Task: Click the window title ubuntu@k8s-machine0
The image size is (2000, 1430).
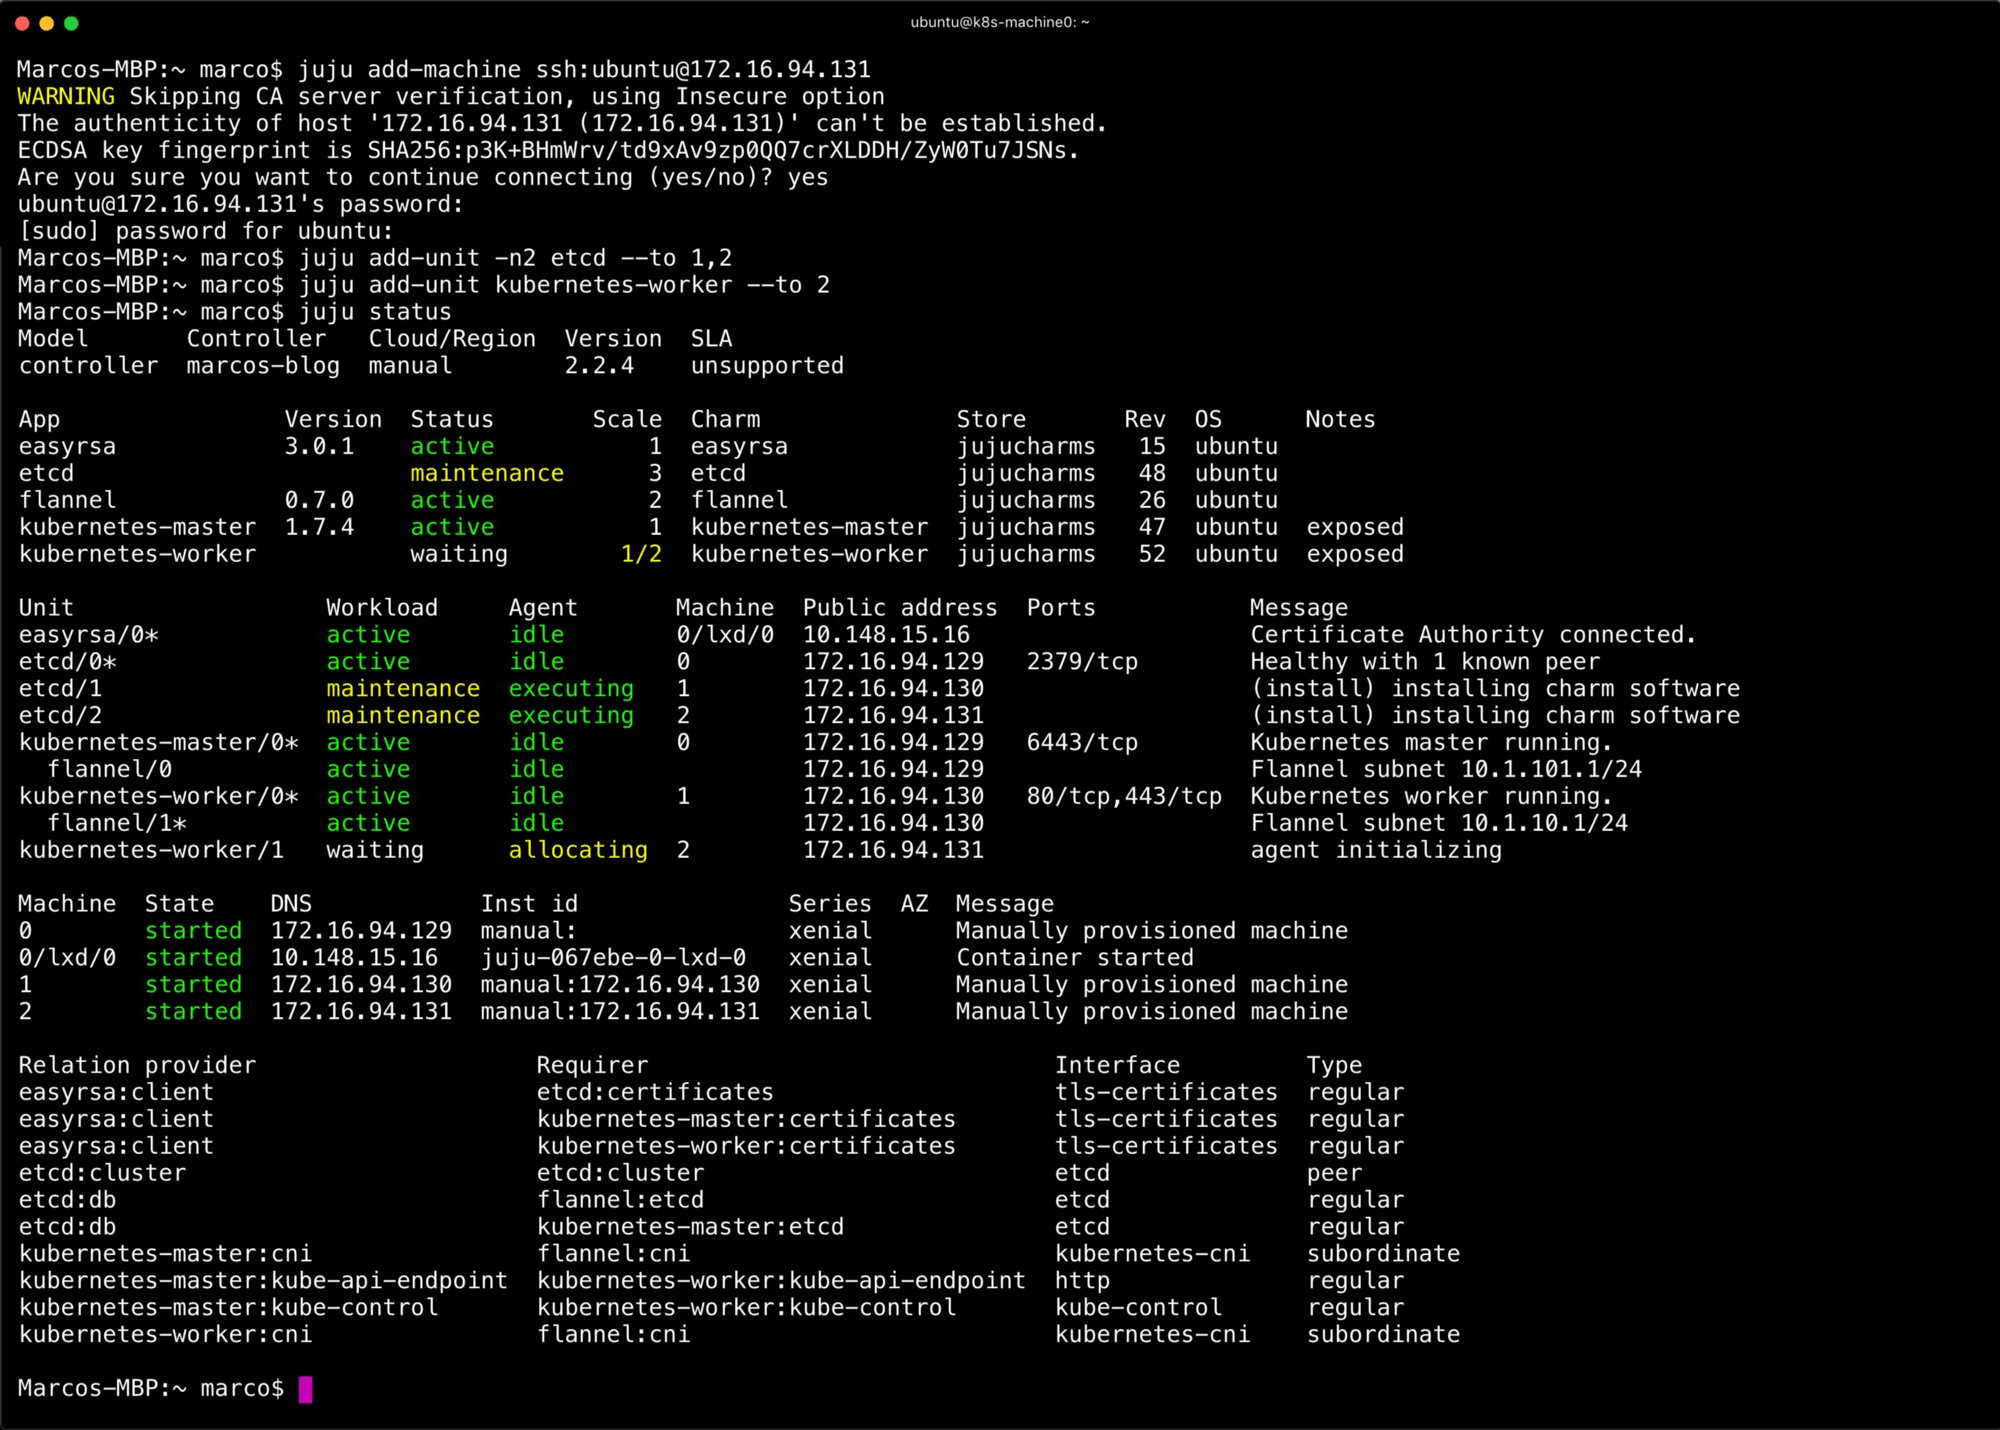Action: 999,22
